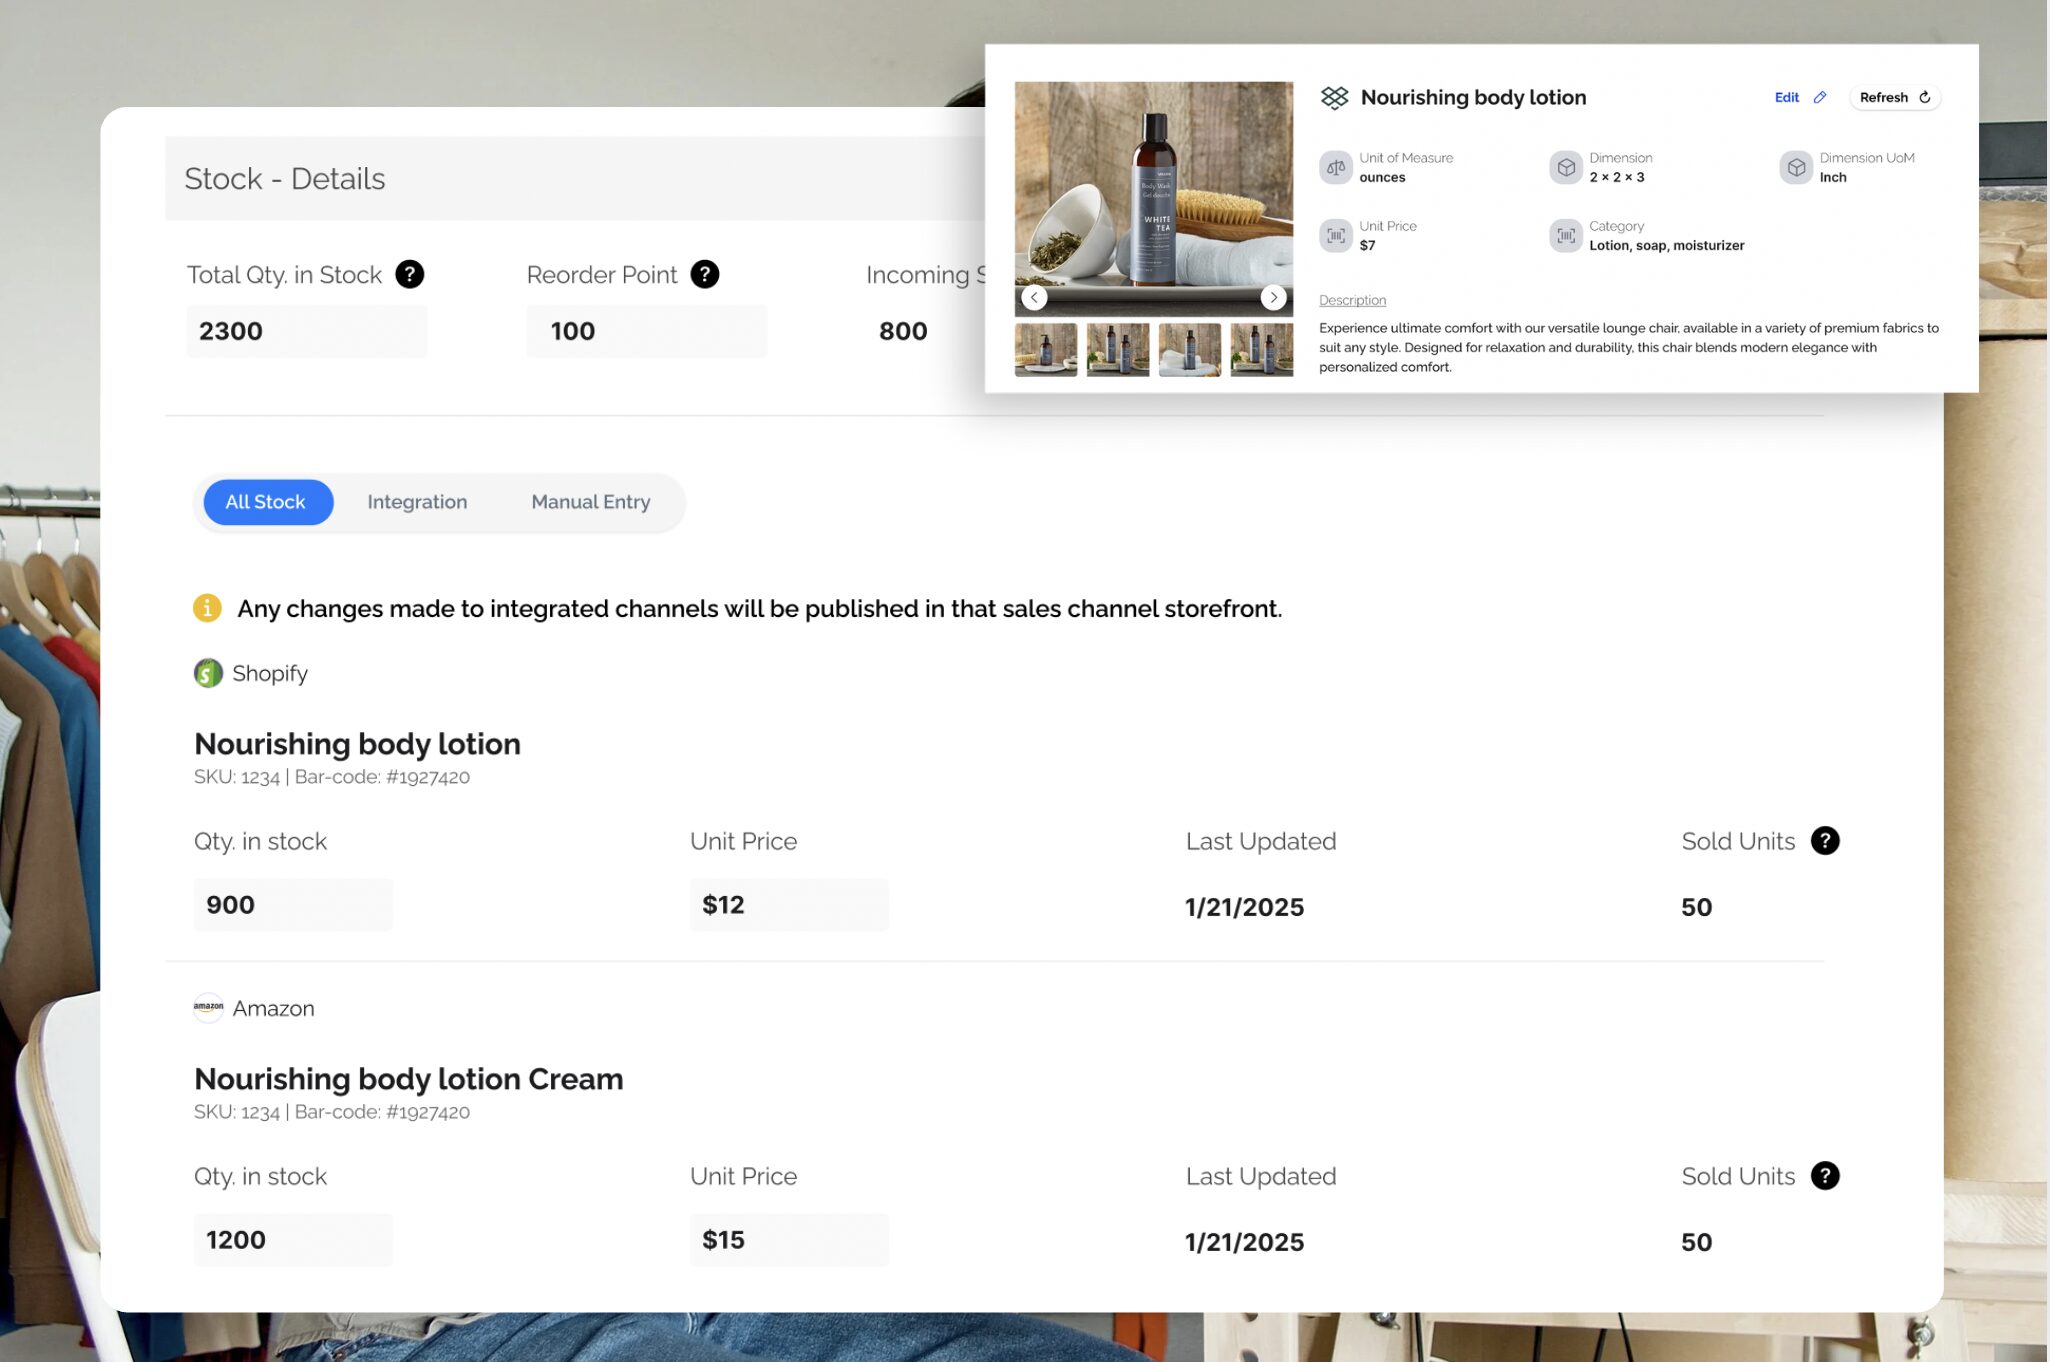Viewport: 2050px width, 1362px height.
Task: Click the 'Lotion, soap, moisturizer' category value
Action: pyautogui.click(x=1666, y=246)
